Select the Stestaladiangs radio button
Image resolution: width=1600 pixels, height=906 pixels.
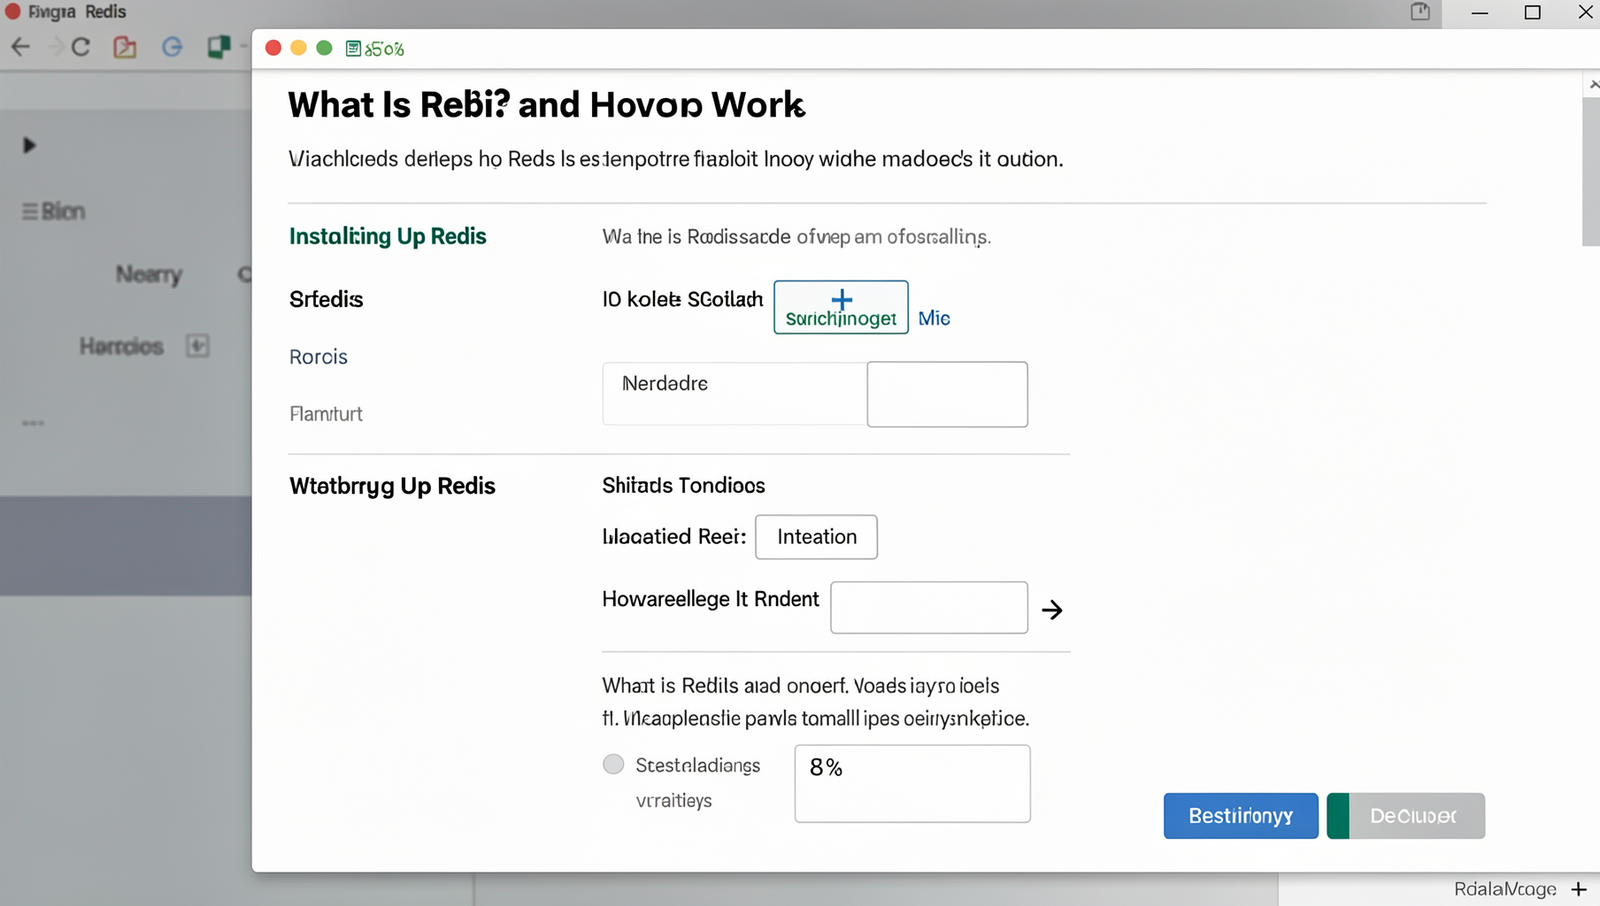pyautogui.click(x=613, y=764)
